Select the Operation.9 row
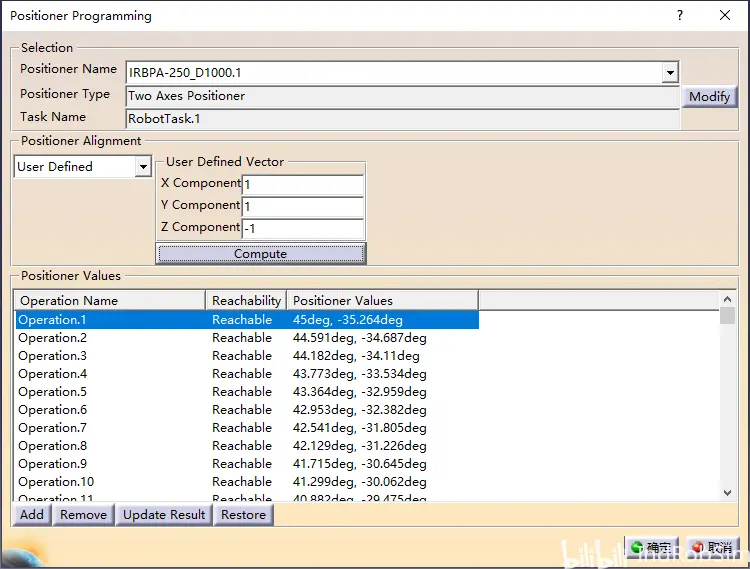Viewport: 750px width, 569px height. [247, 463]
